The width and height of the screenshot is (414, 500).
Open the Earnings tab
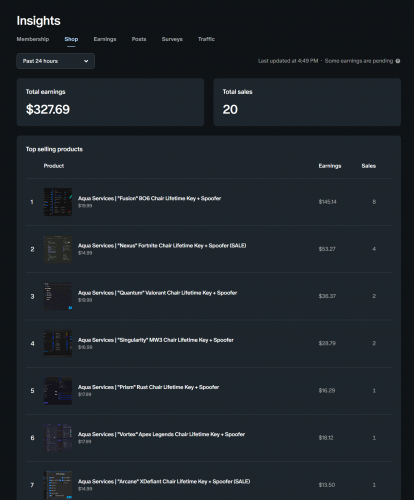tap(105, 39)
